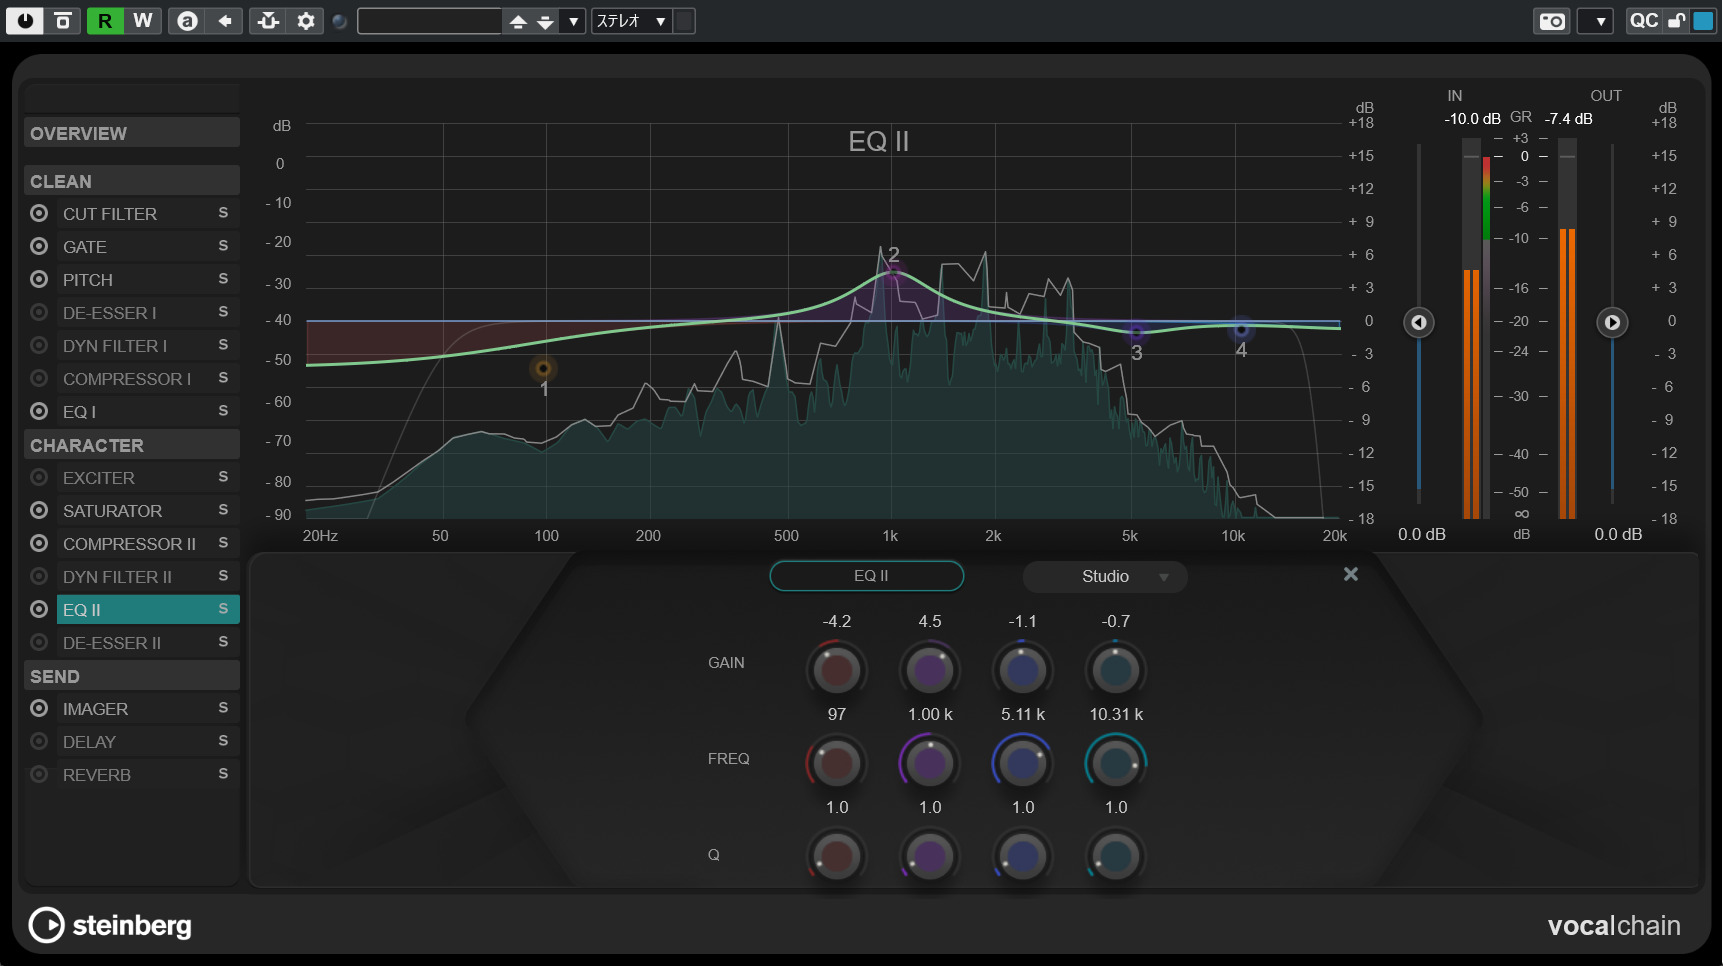Toggle SATURATOR module power button
1723x966 pixels.
39,510
